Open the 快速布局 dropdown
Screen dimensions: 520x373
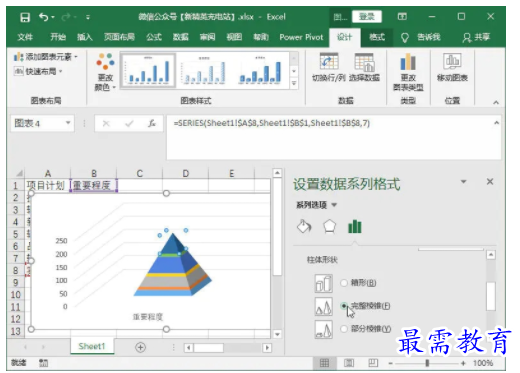tap(38, 71)
